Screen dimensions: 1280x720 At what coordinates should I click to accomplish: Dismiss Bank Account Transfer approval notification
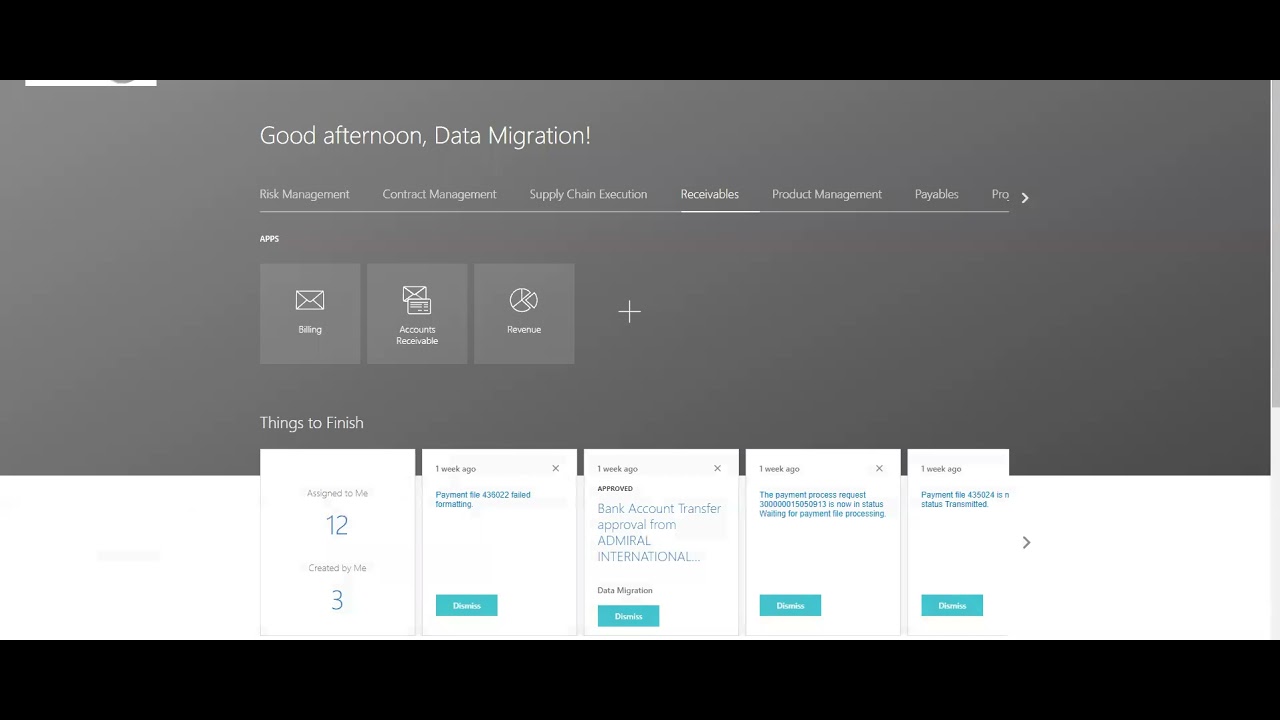(x=628, y=616)
